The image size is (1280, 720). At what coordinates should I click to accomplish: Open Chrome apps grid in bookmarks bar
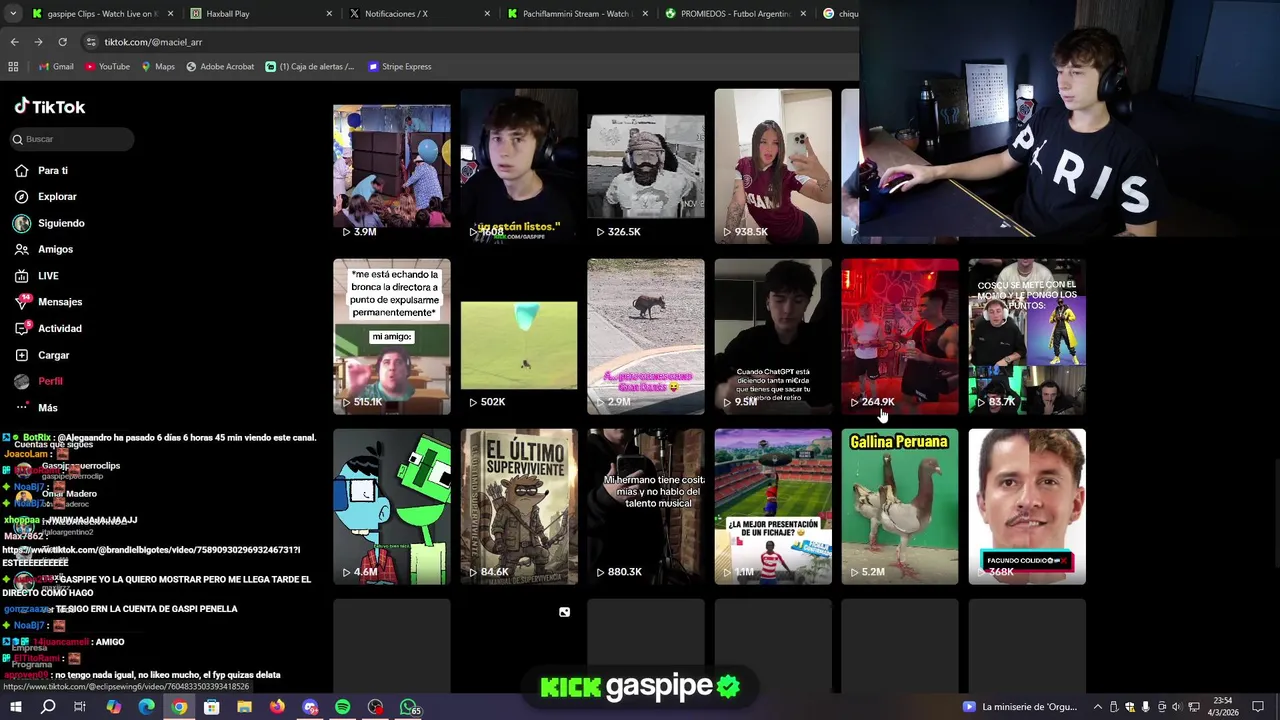point(13,67)
